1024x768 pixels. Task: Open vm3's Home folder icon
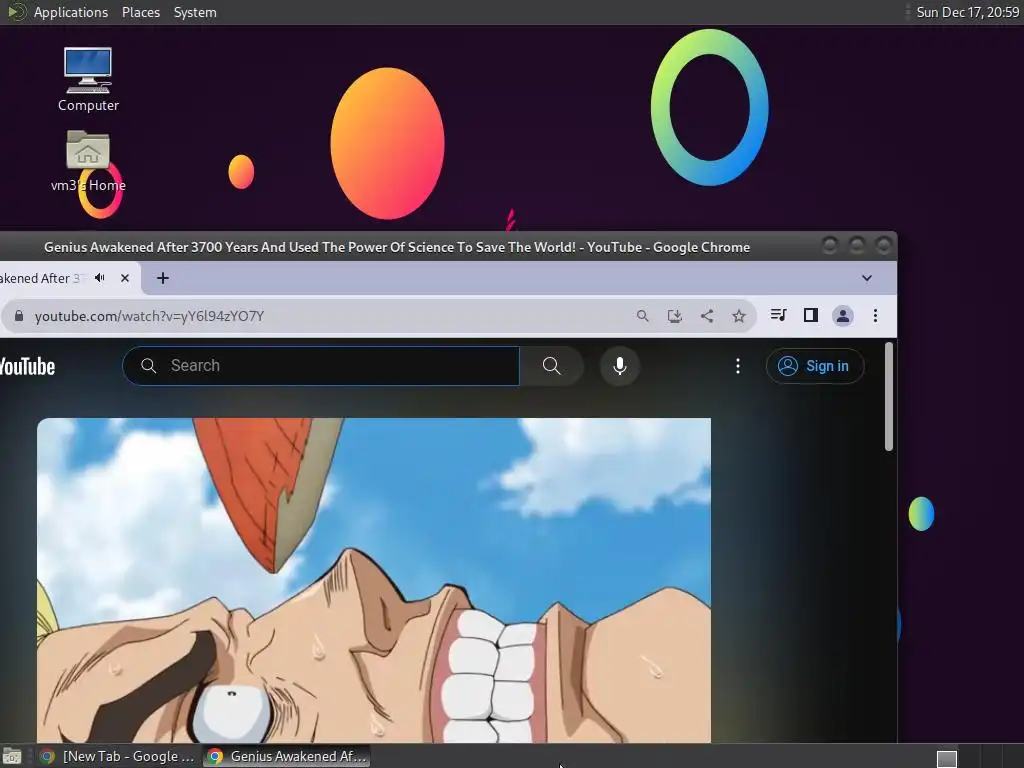[x=88, y=161]
